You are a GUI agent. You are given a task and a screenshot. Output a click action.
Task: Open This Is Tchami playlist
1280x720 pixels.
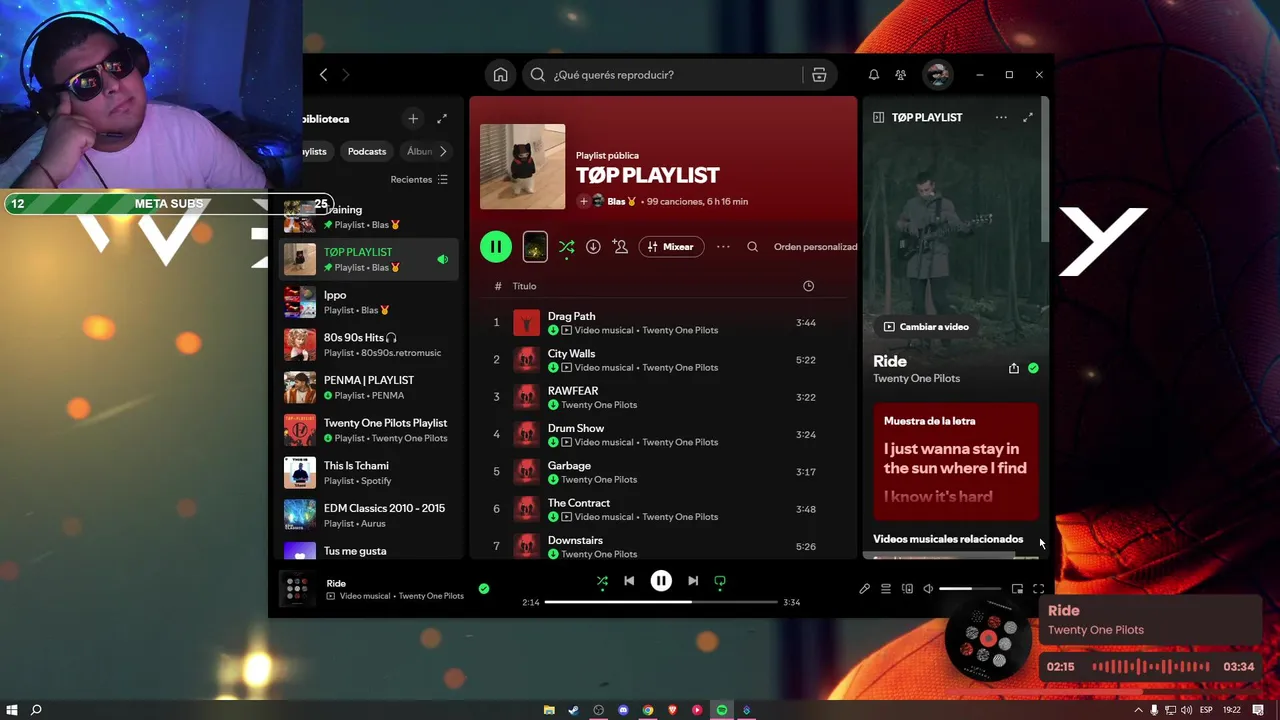coord(369,473)
